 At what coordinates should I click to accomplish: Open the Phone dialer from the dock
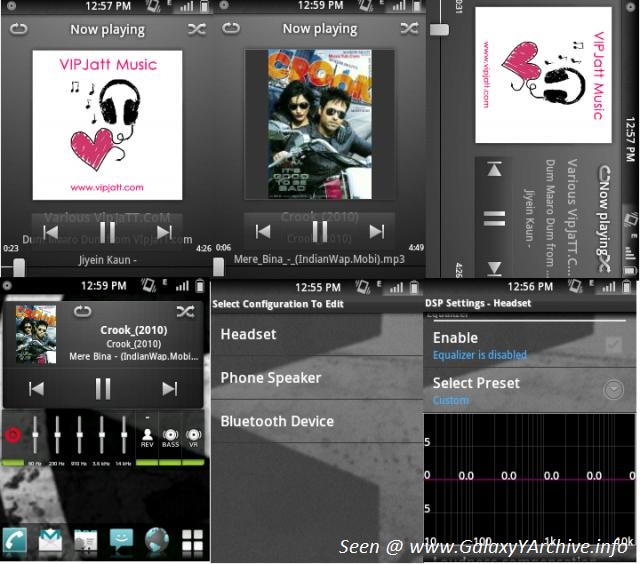tap(15, 542)
